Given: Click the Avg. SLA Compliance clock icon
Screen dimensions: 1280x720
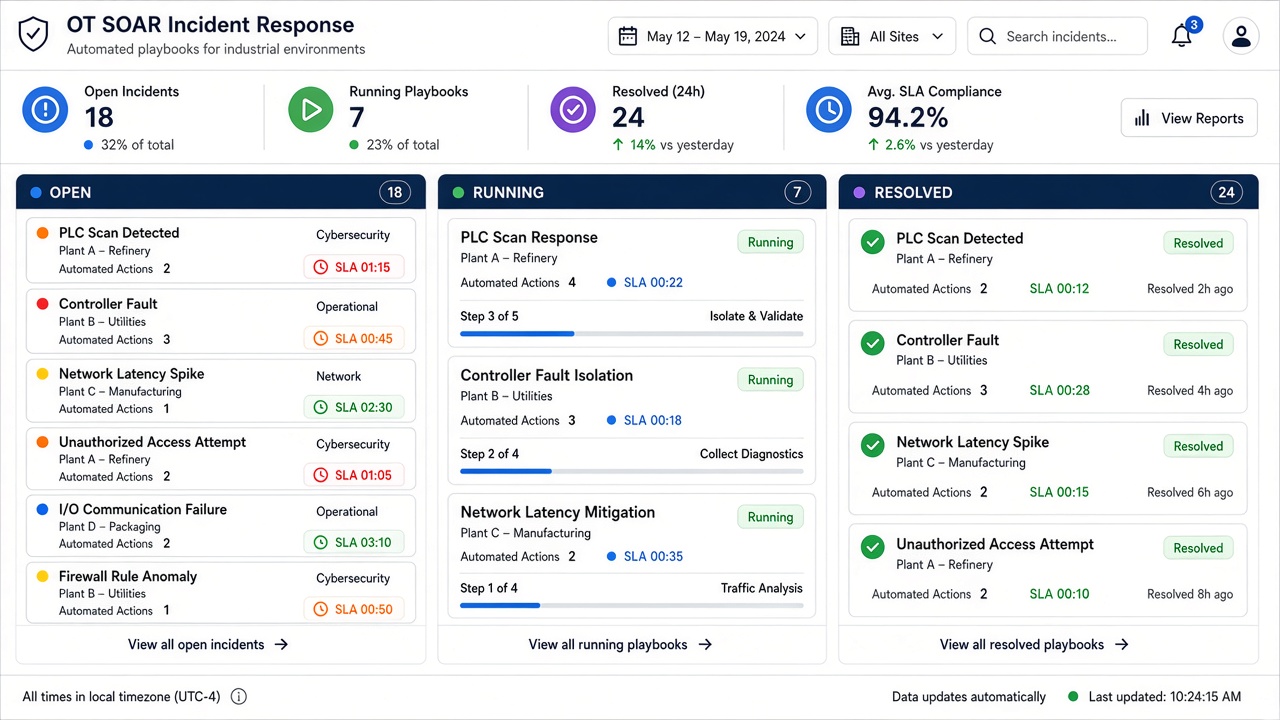Looking at the screenshot, I should (829, 110).
